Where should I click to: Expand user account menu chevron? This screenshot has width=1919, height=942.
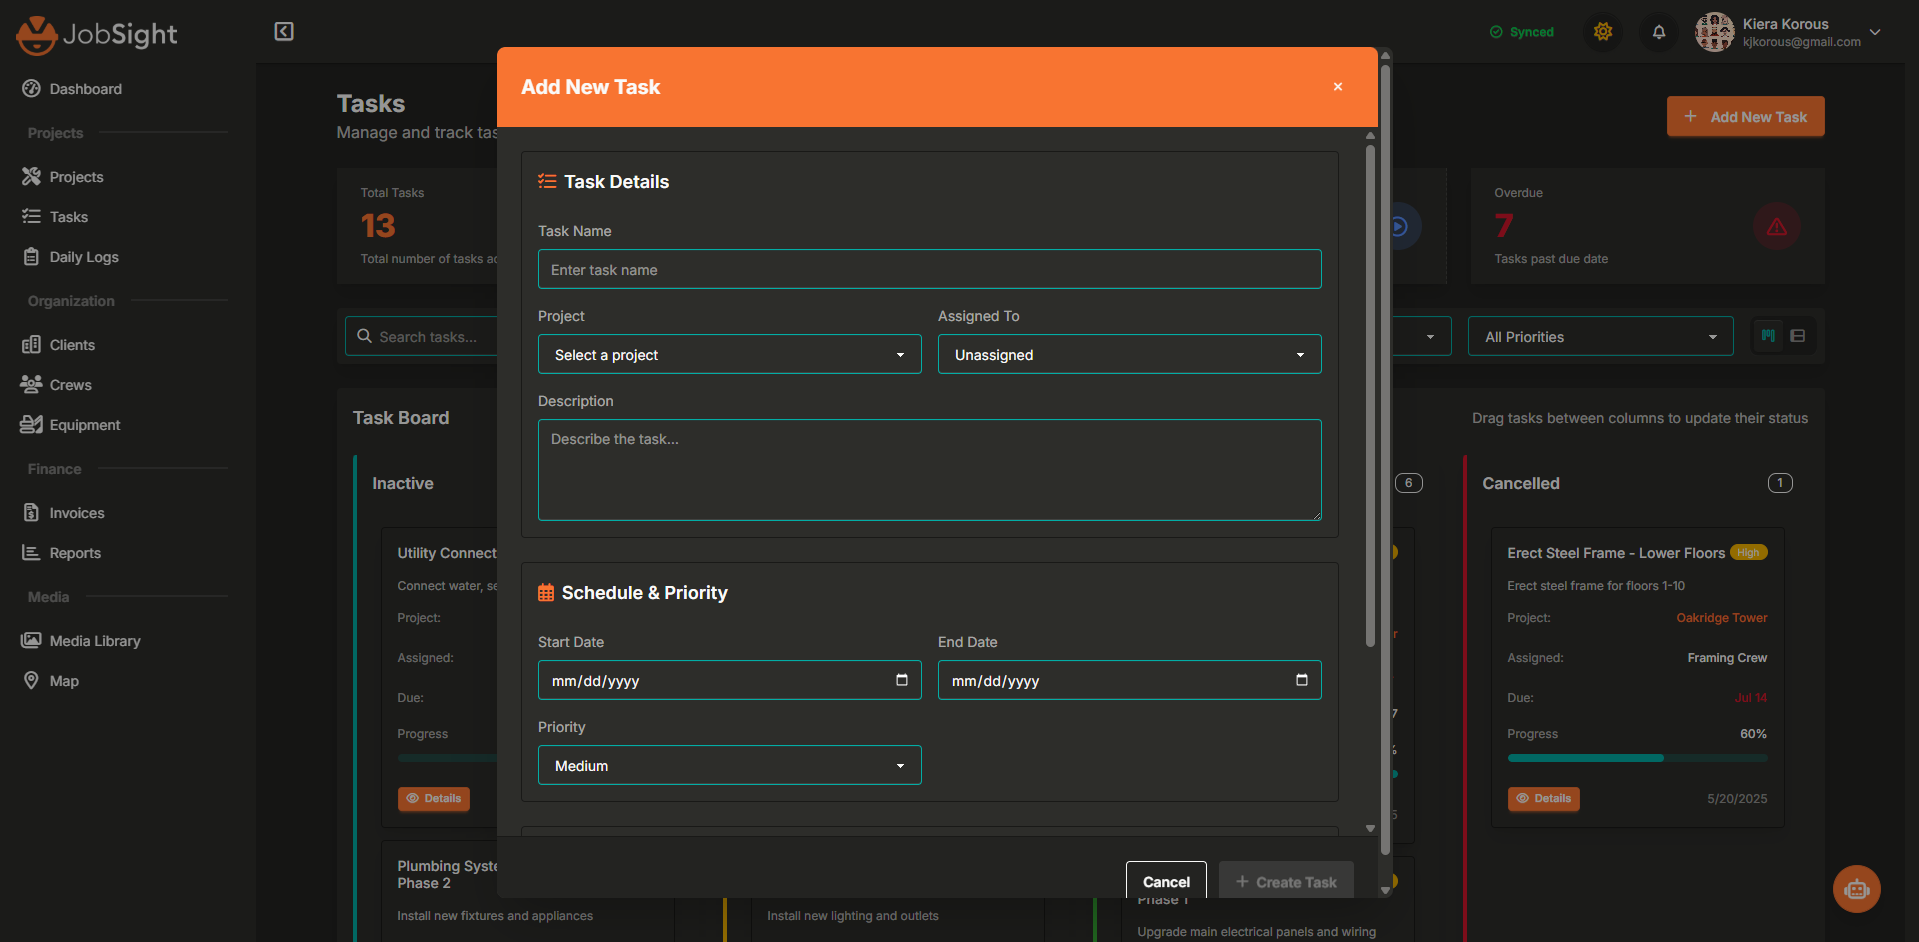pyautogui.click(x=1875, y=32)
